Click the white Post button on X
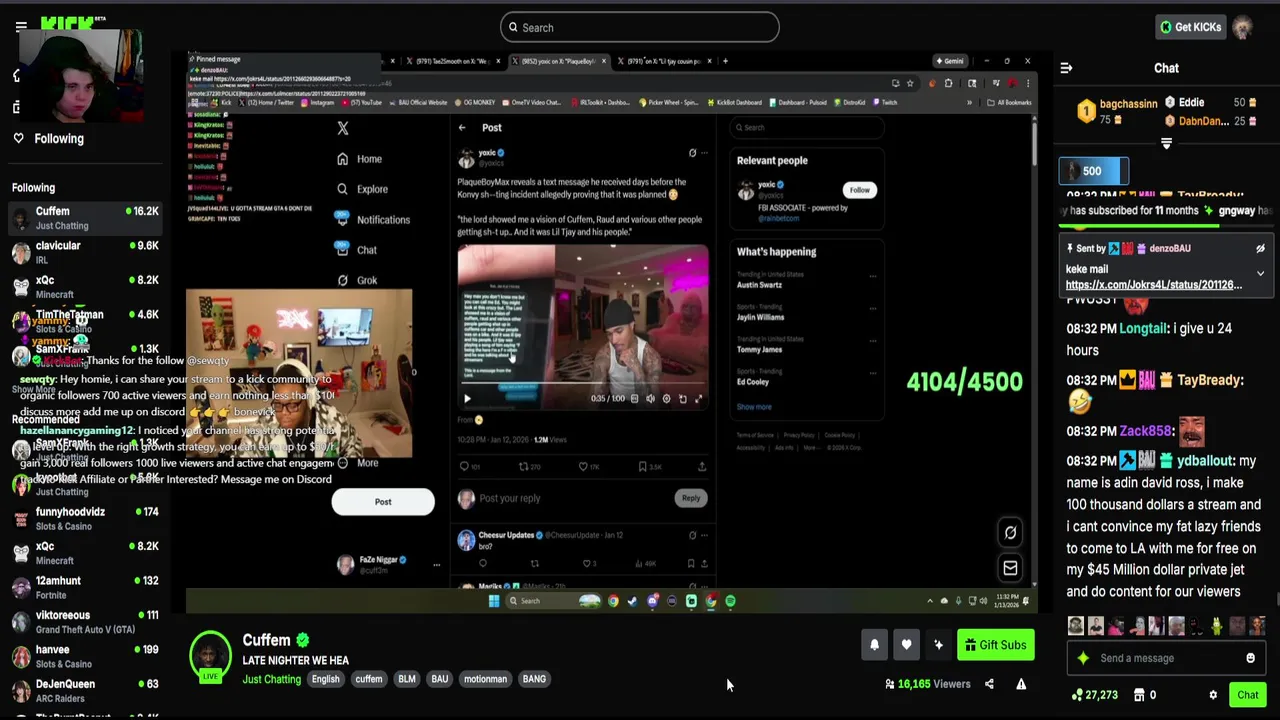This screenshot has height=720, width=1280. coord(383,502)
